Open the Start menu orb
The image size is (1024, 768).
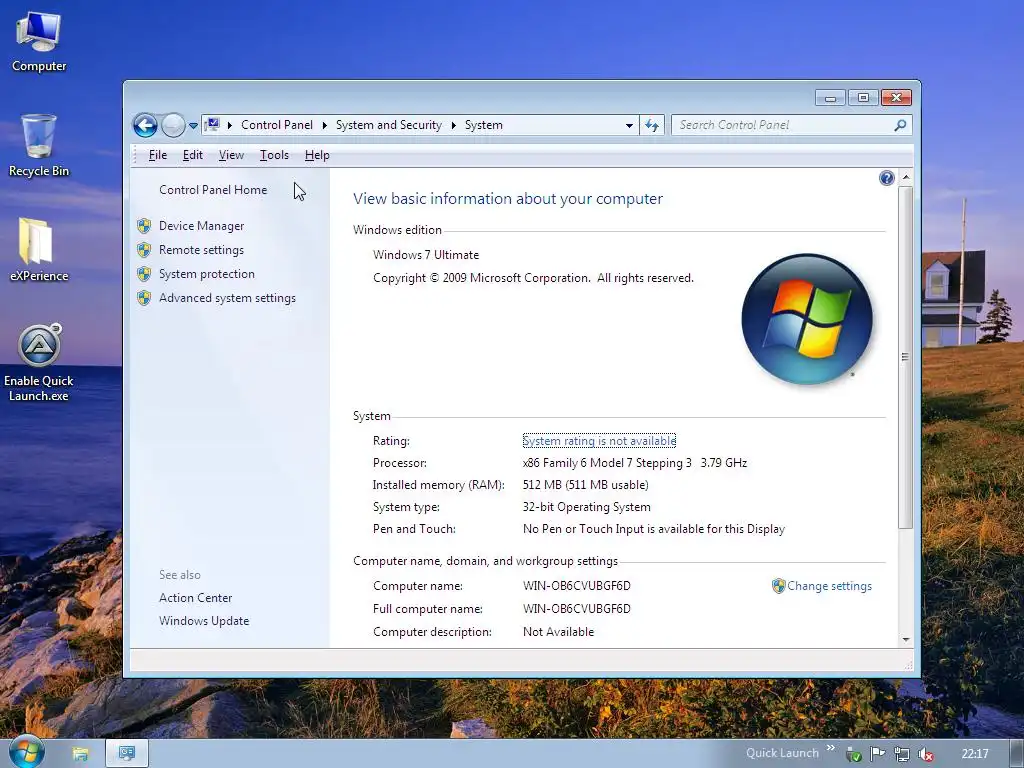(27, 752)
